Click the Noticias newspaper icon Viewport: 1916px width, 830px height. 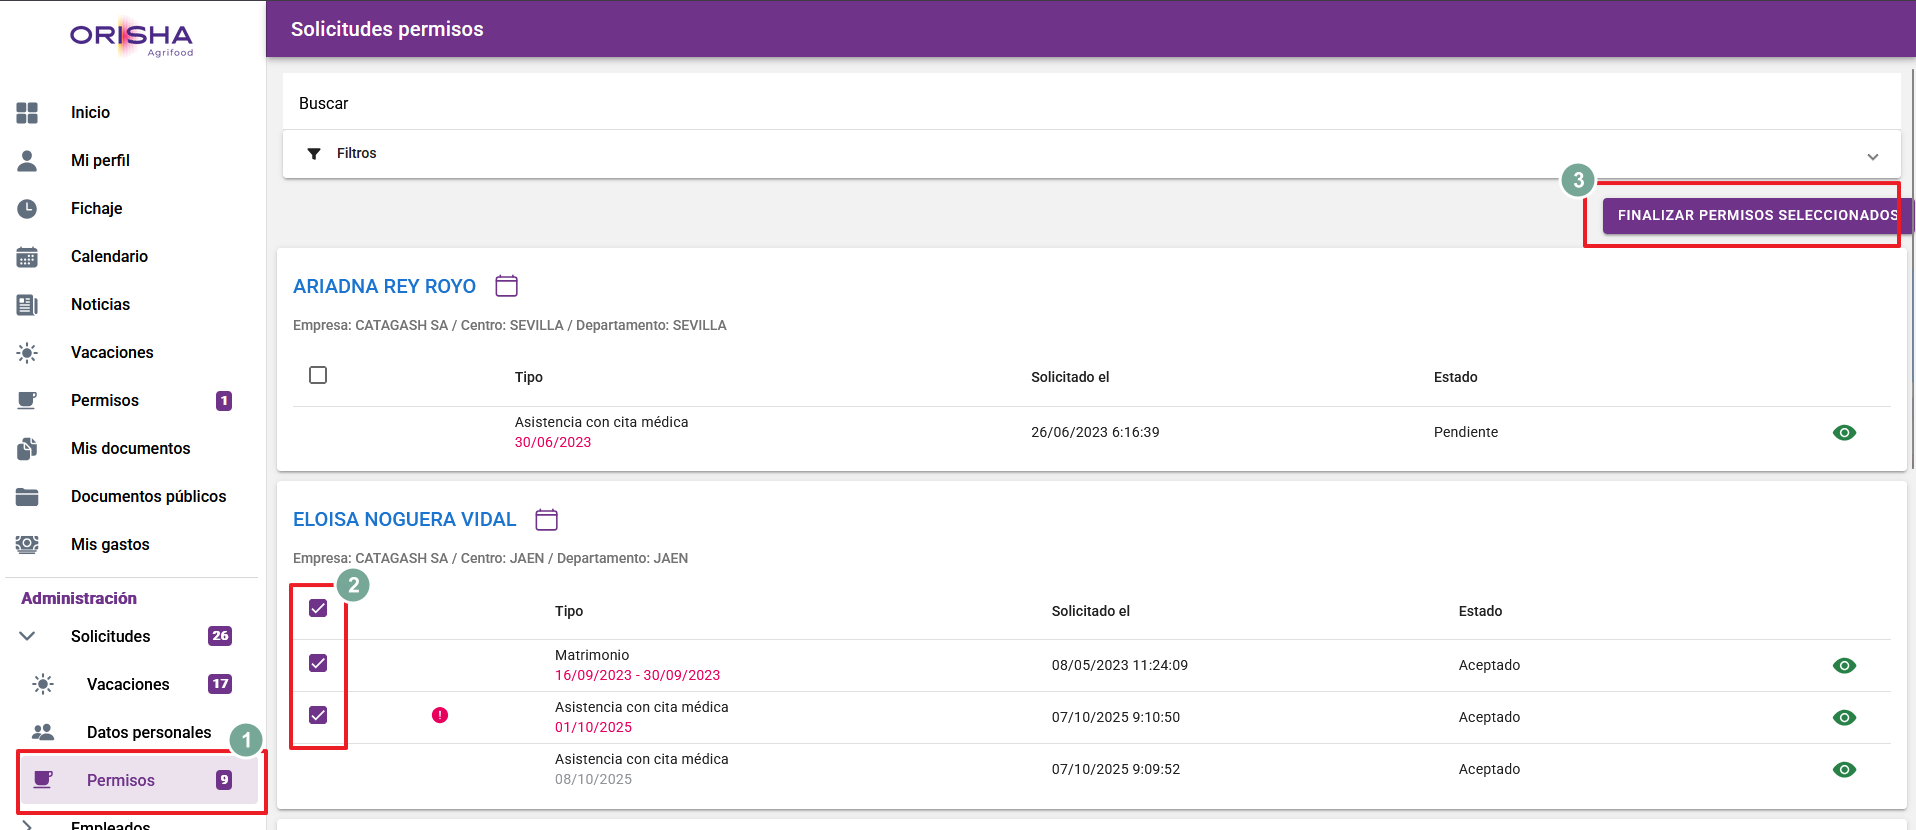[27, 304]
